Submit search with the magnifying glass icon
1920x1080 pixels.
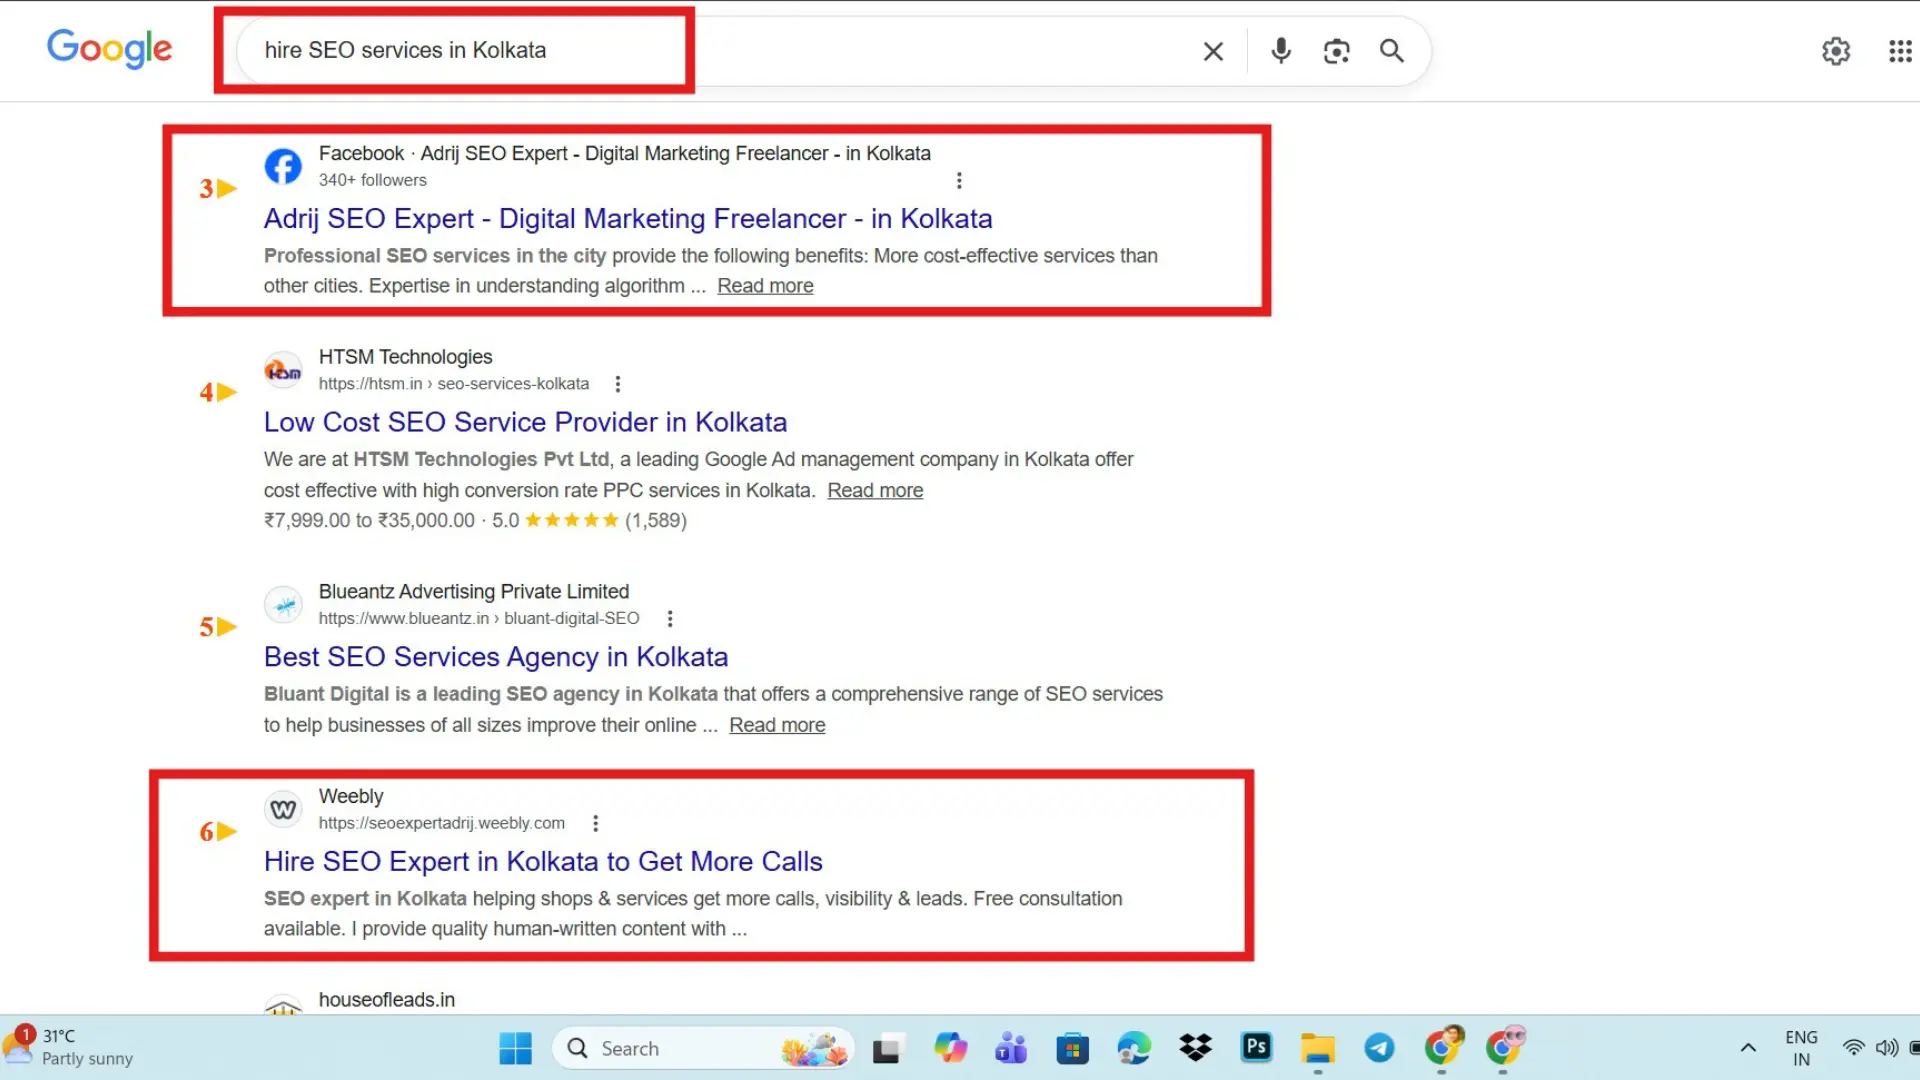coord(1392,51)
